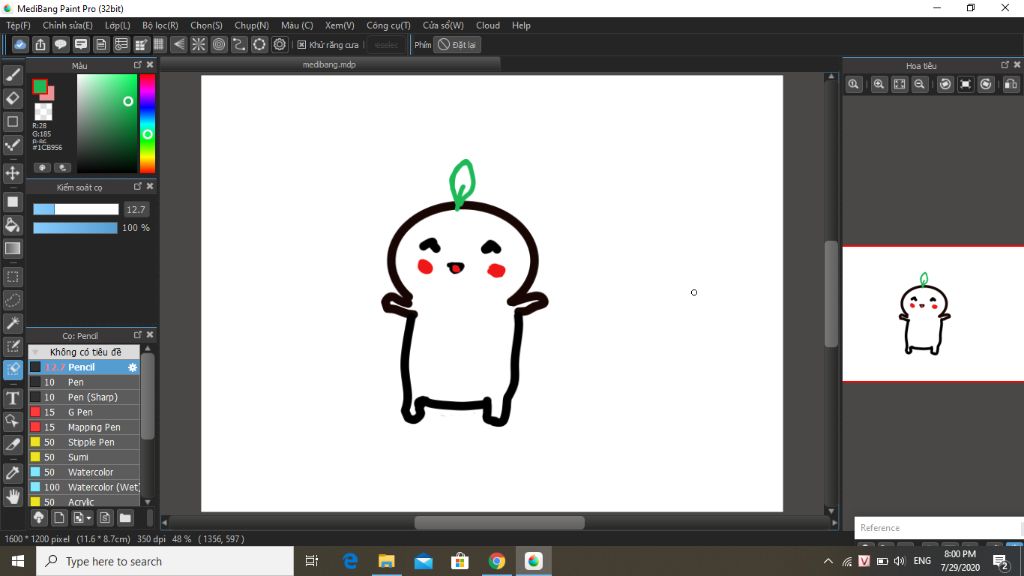Zoom in on the navigator
1024x576 pixels.
pos(879,84)
